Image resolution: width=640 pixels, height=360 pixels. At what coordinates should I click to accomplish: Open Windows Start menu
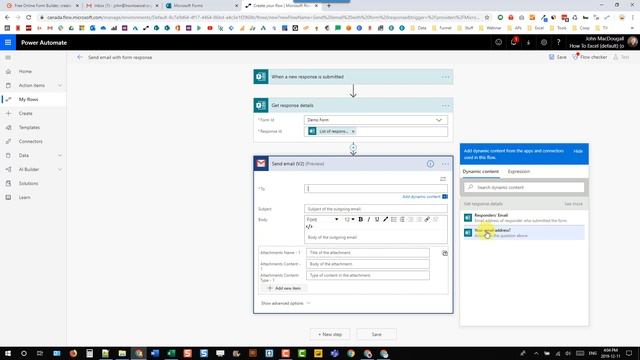point(8,353)
